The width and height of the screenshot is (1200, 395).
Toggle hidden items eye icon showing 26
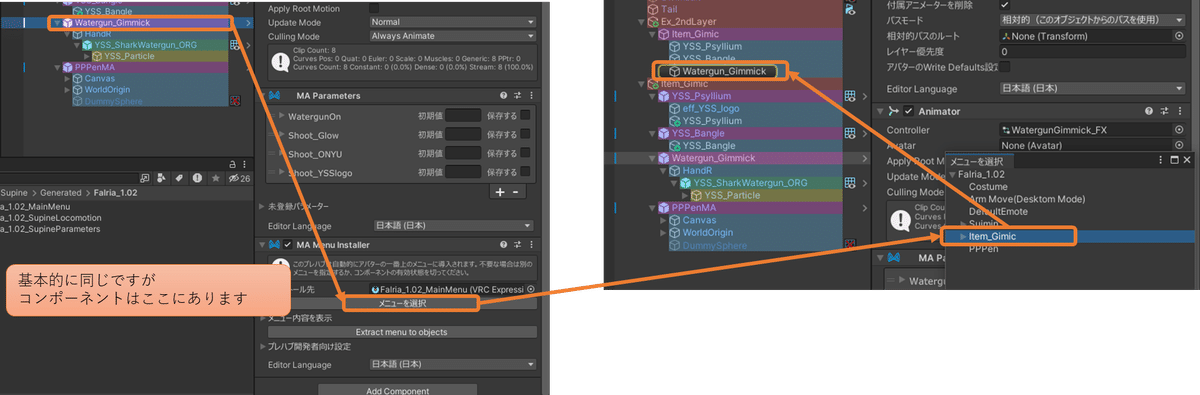click(238, 178)
